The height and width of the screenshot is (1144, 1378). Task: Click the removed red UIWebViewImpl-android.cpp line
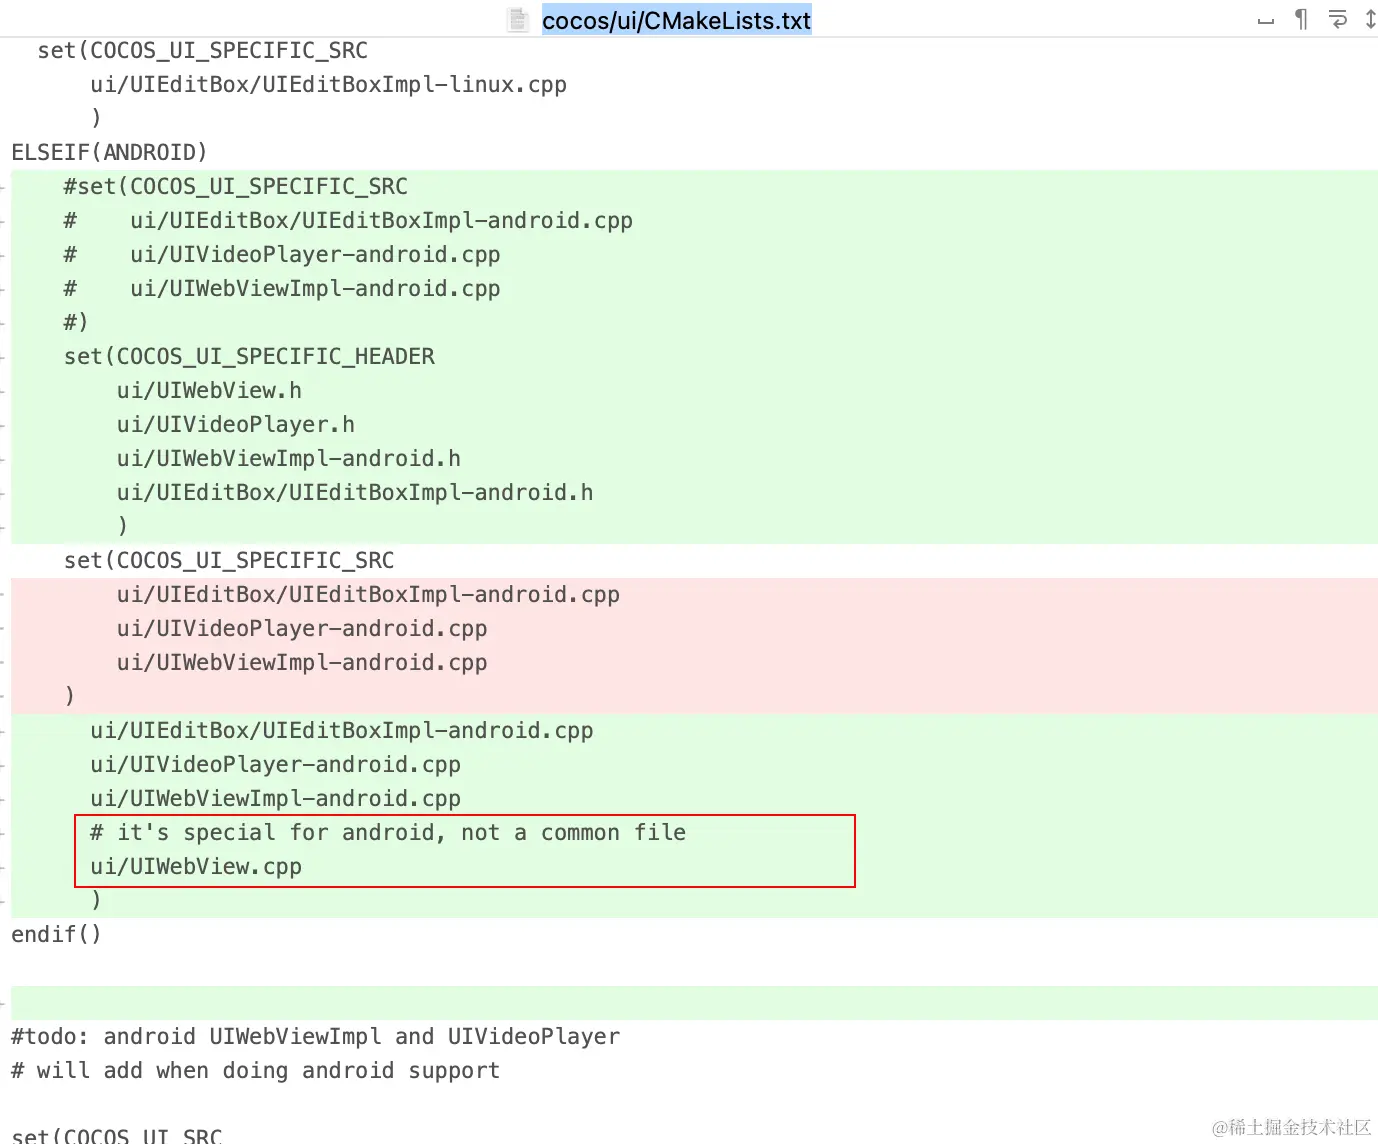click(301, 663)
